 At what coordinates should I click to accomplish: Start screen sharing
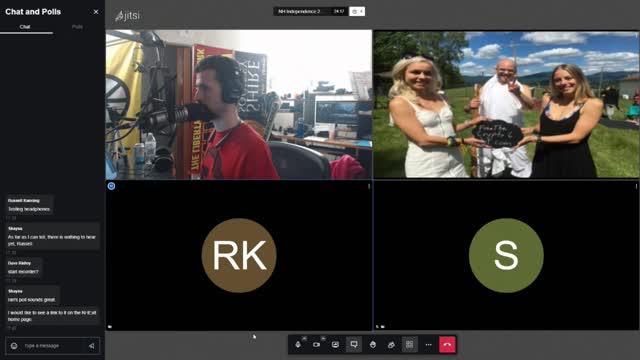coord(335,344)
